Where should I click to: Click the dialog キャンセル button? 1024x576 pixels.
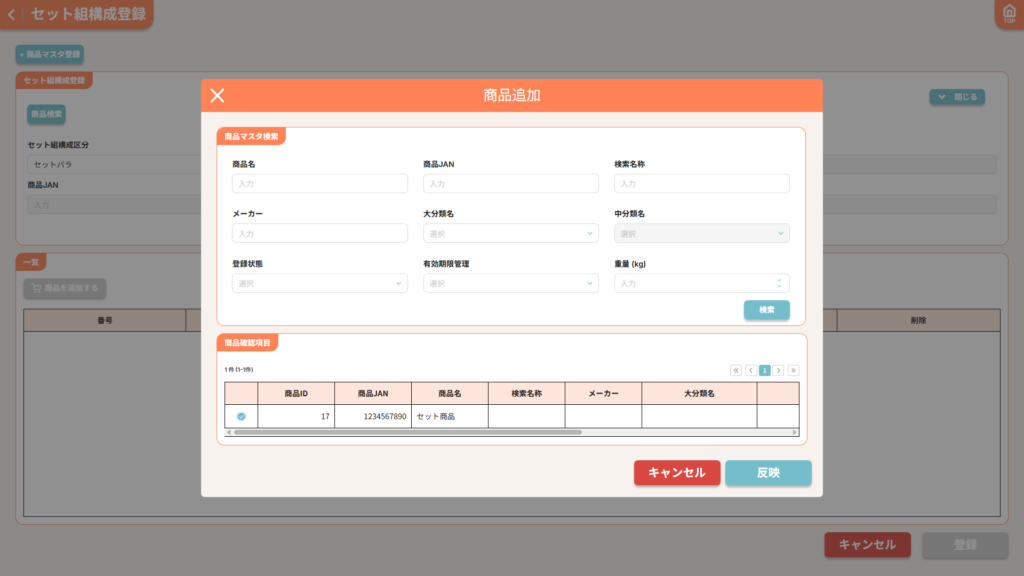(677, 473)
